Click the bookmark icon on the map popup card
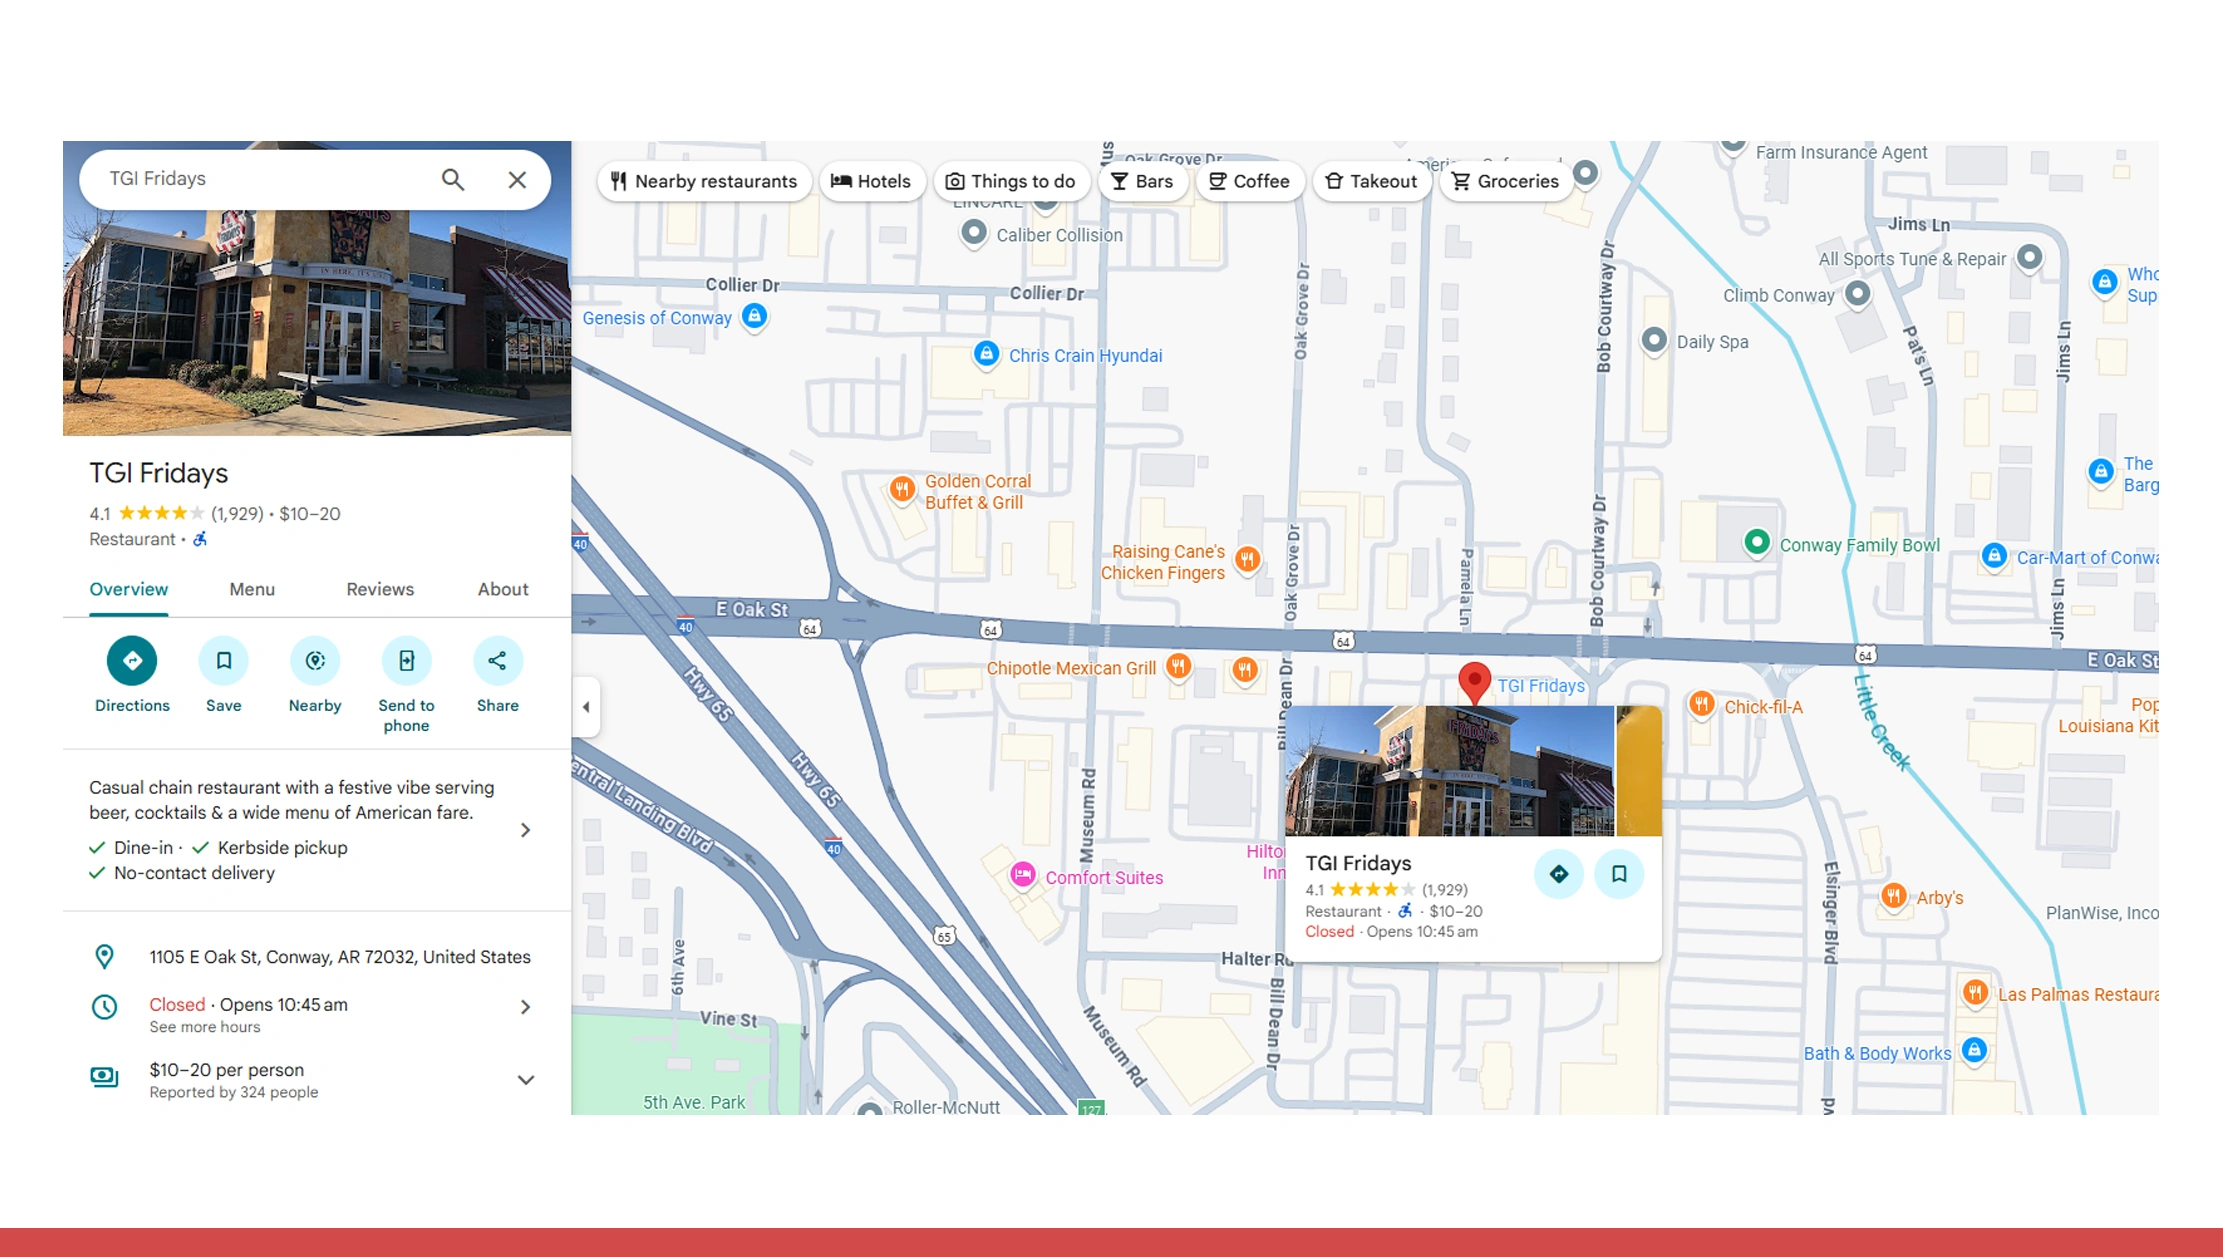 pos(1618,873)
